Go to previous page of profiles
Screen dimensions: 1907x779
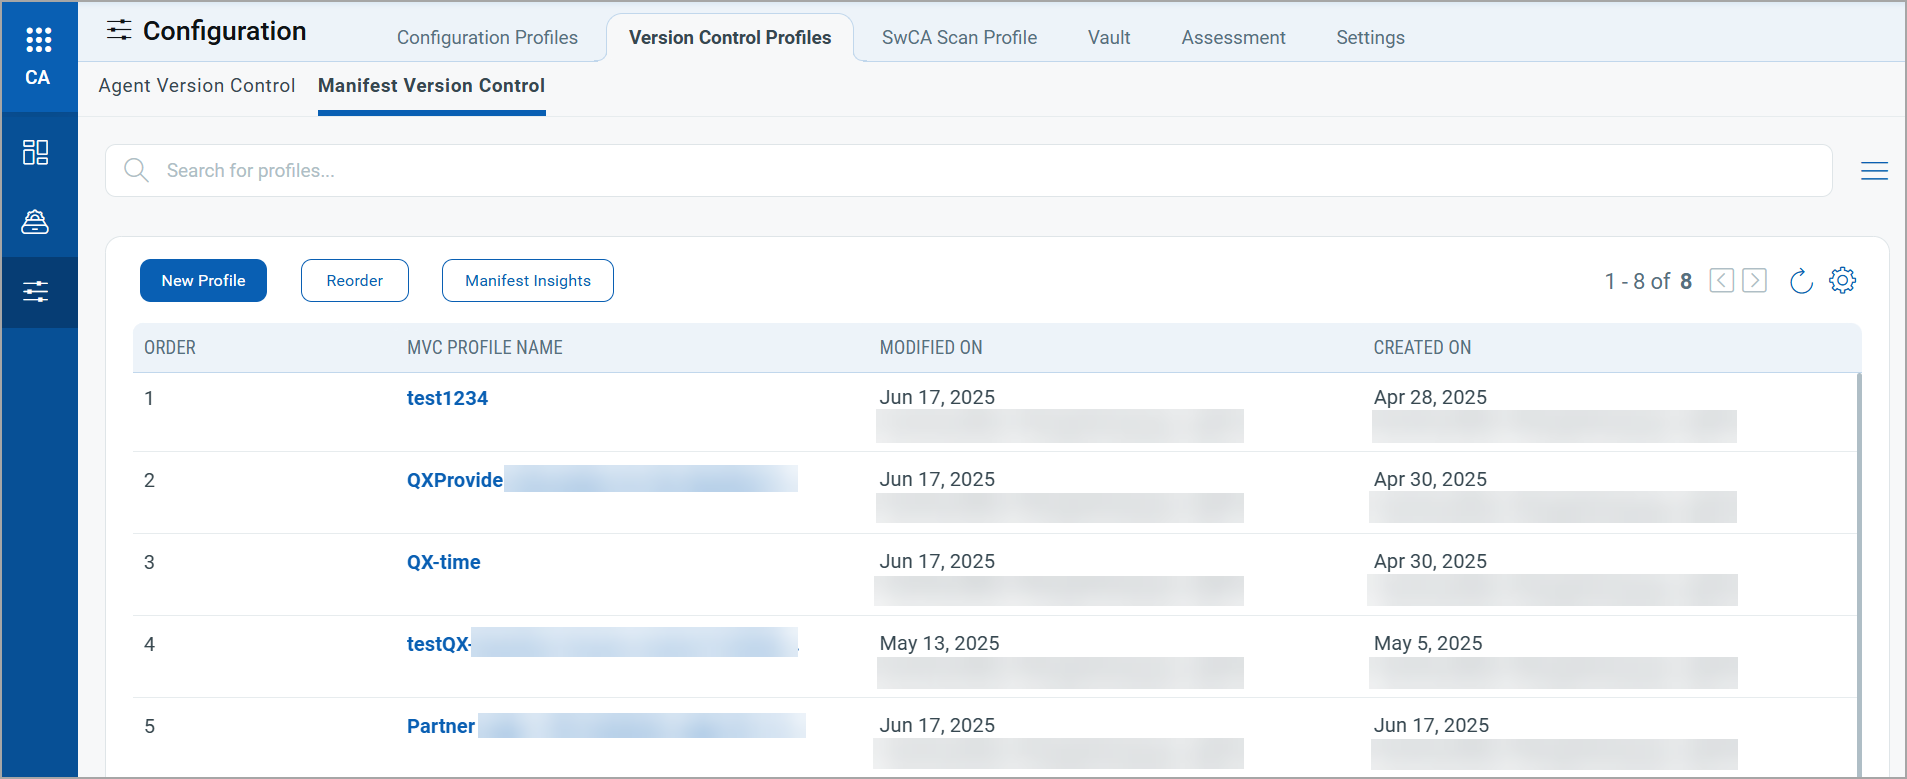point(1721,281)
